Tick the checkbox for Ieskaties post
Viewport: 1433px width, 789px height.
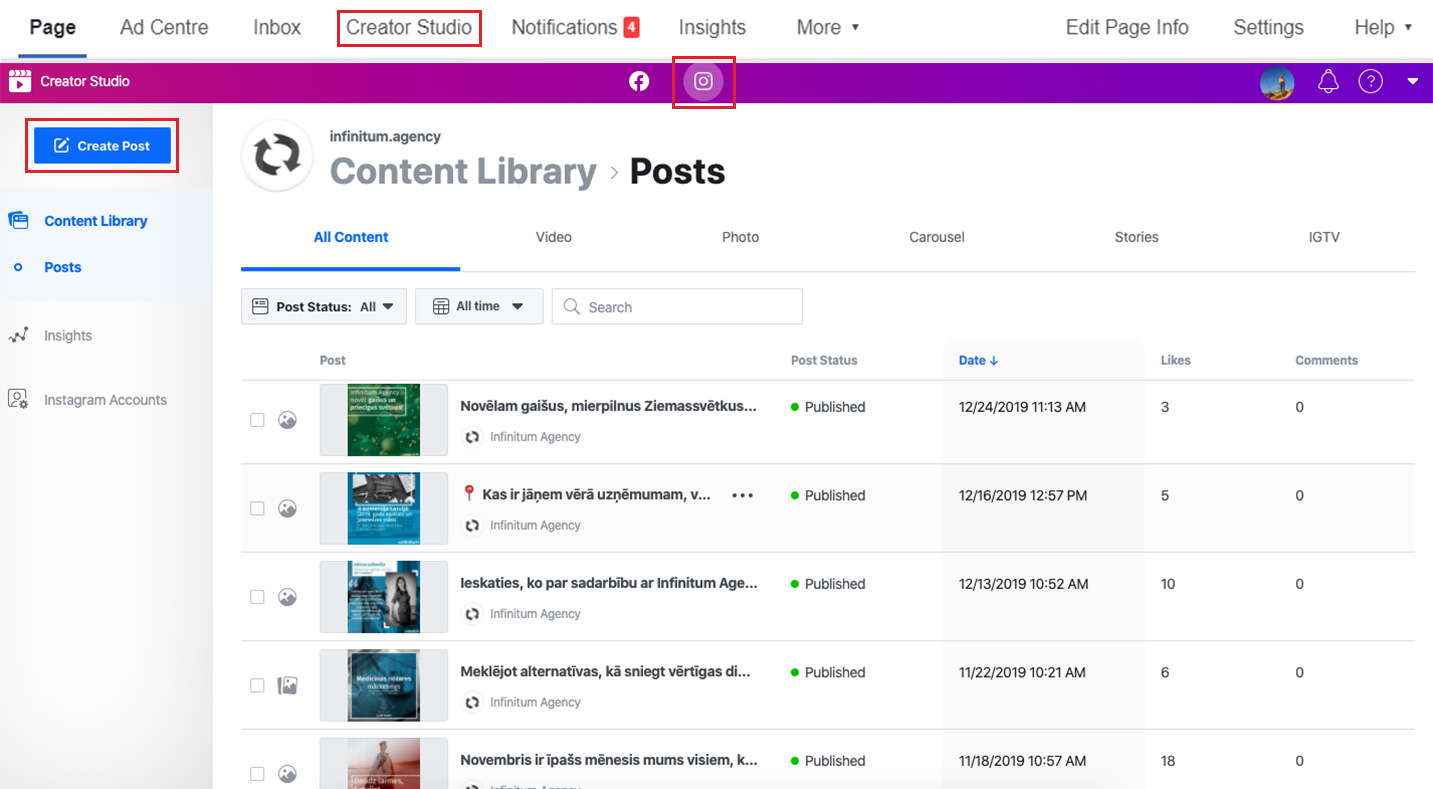click(257, 597)
